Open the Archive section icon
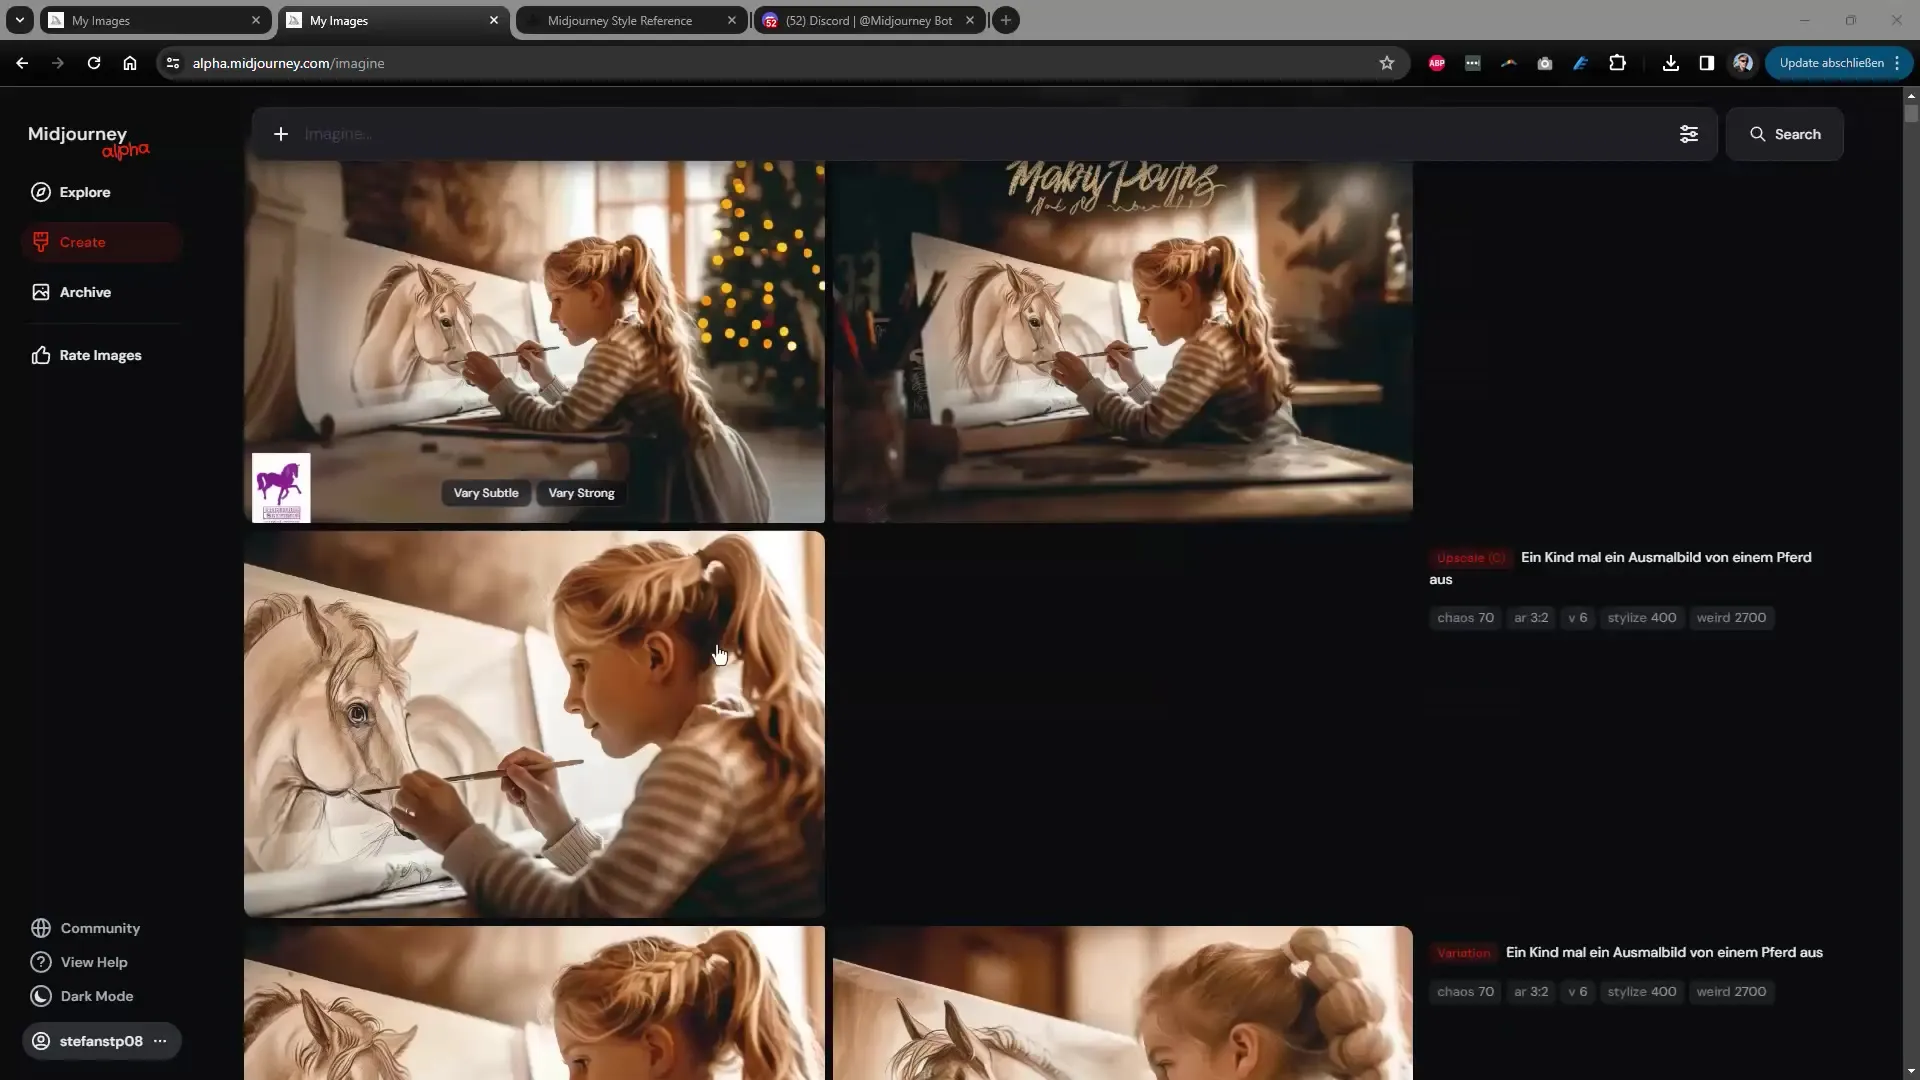The height and width of the screenshot is (1080, 1920). [40, 291]
